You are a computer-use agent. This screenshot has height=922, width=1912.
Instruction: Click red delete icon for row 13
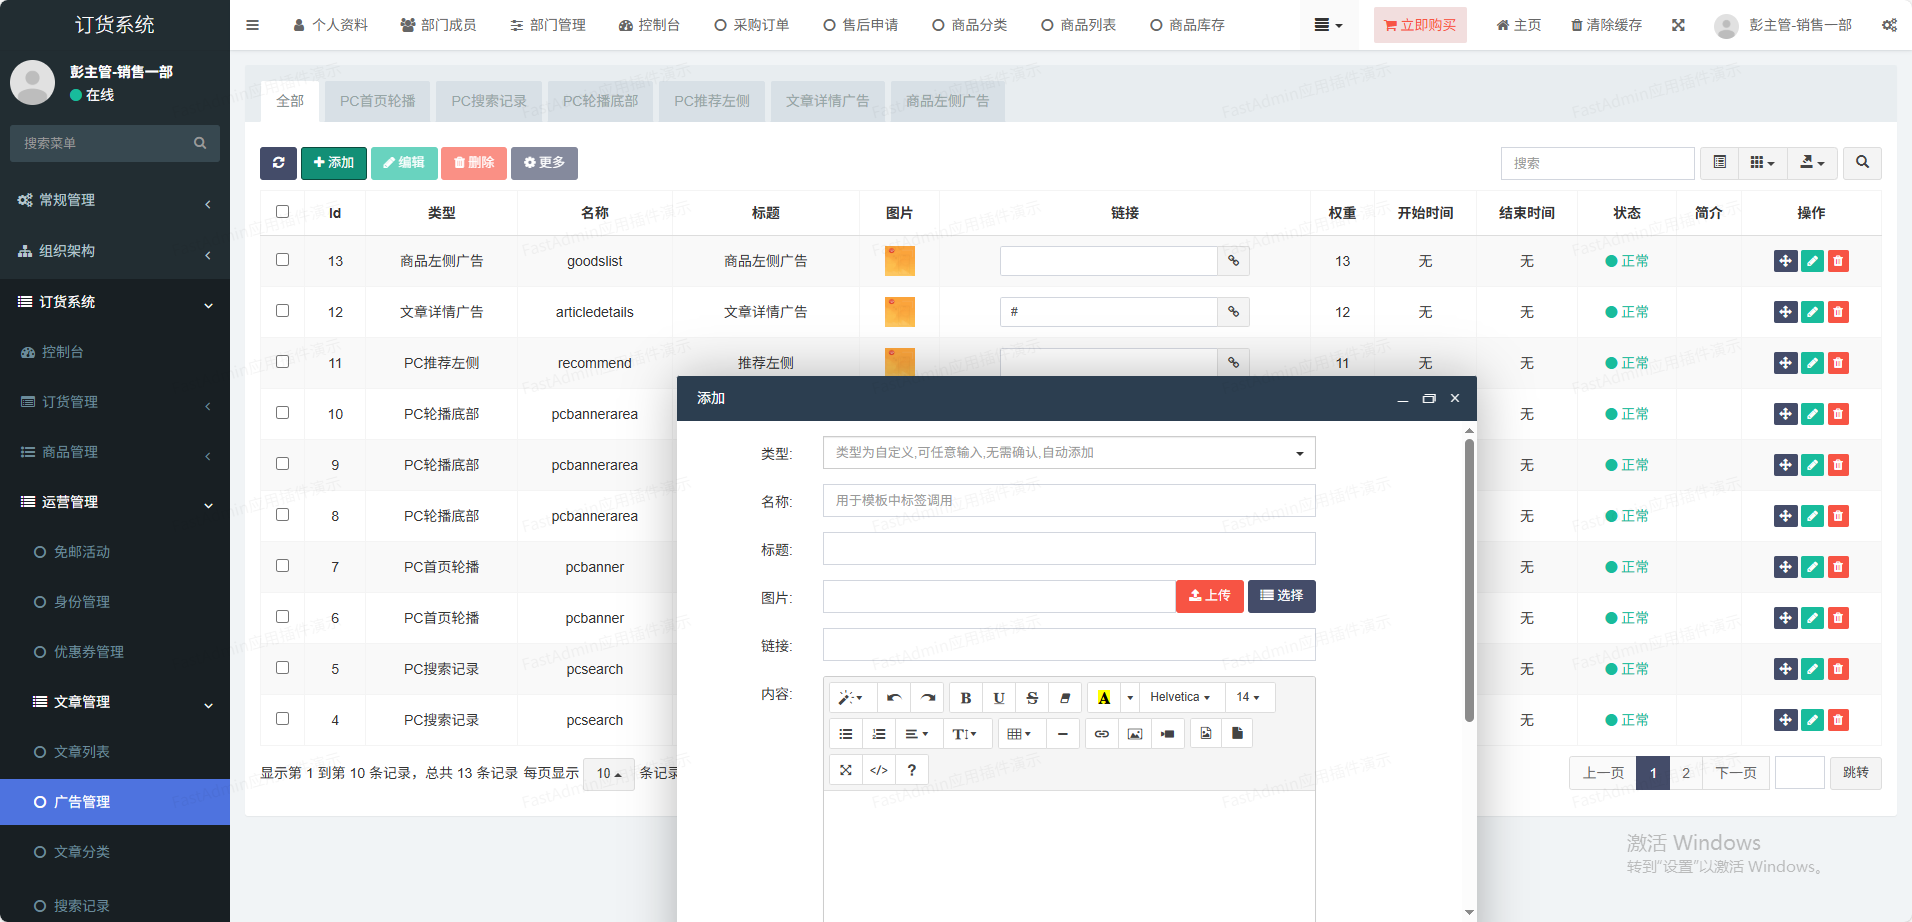click(1838, 261)
